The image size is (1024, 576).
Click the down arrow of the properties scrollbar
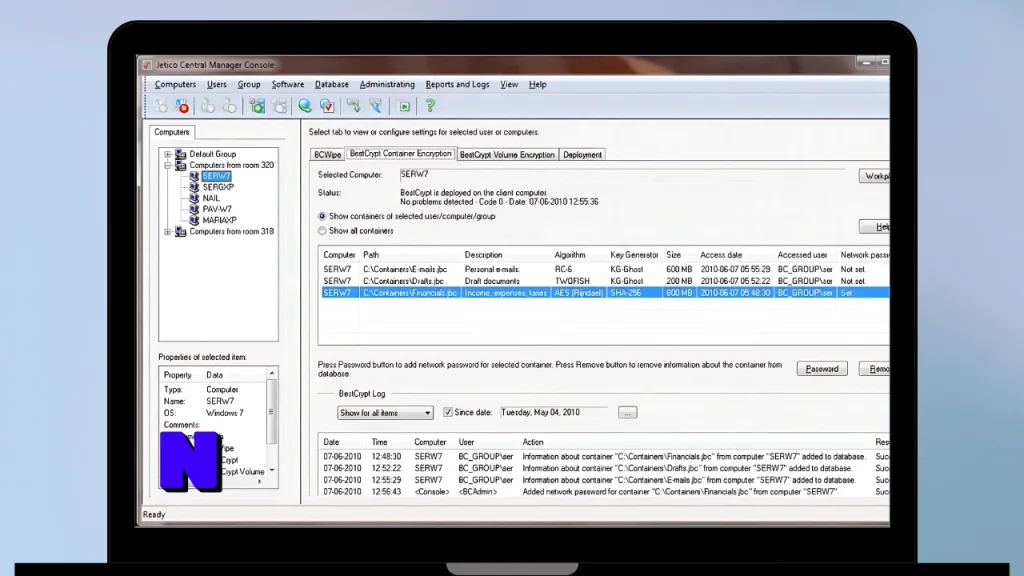pos(272,470)
